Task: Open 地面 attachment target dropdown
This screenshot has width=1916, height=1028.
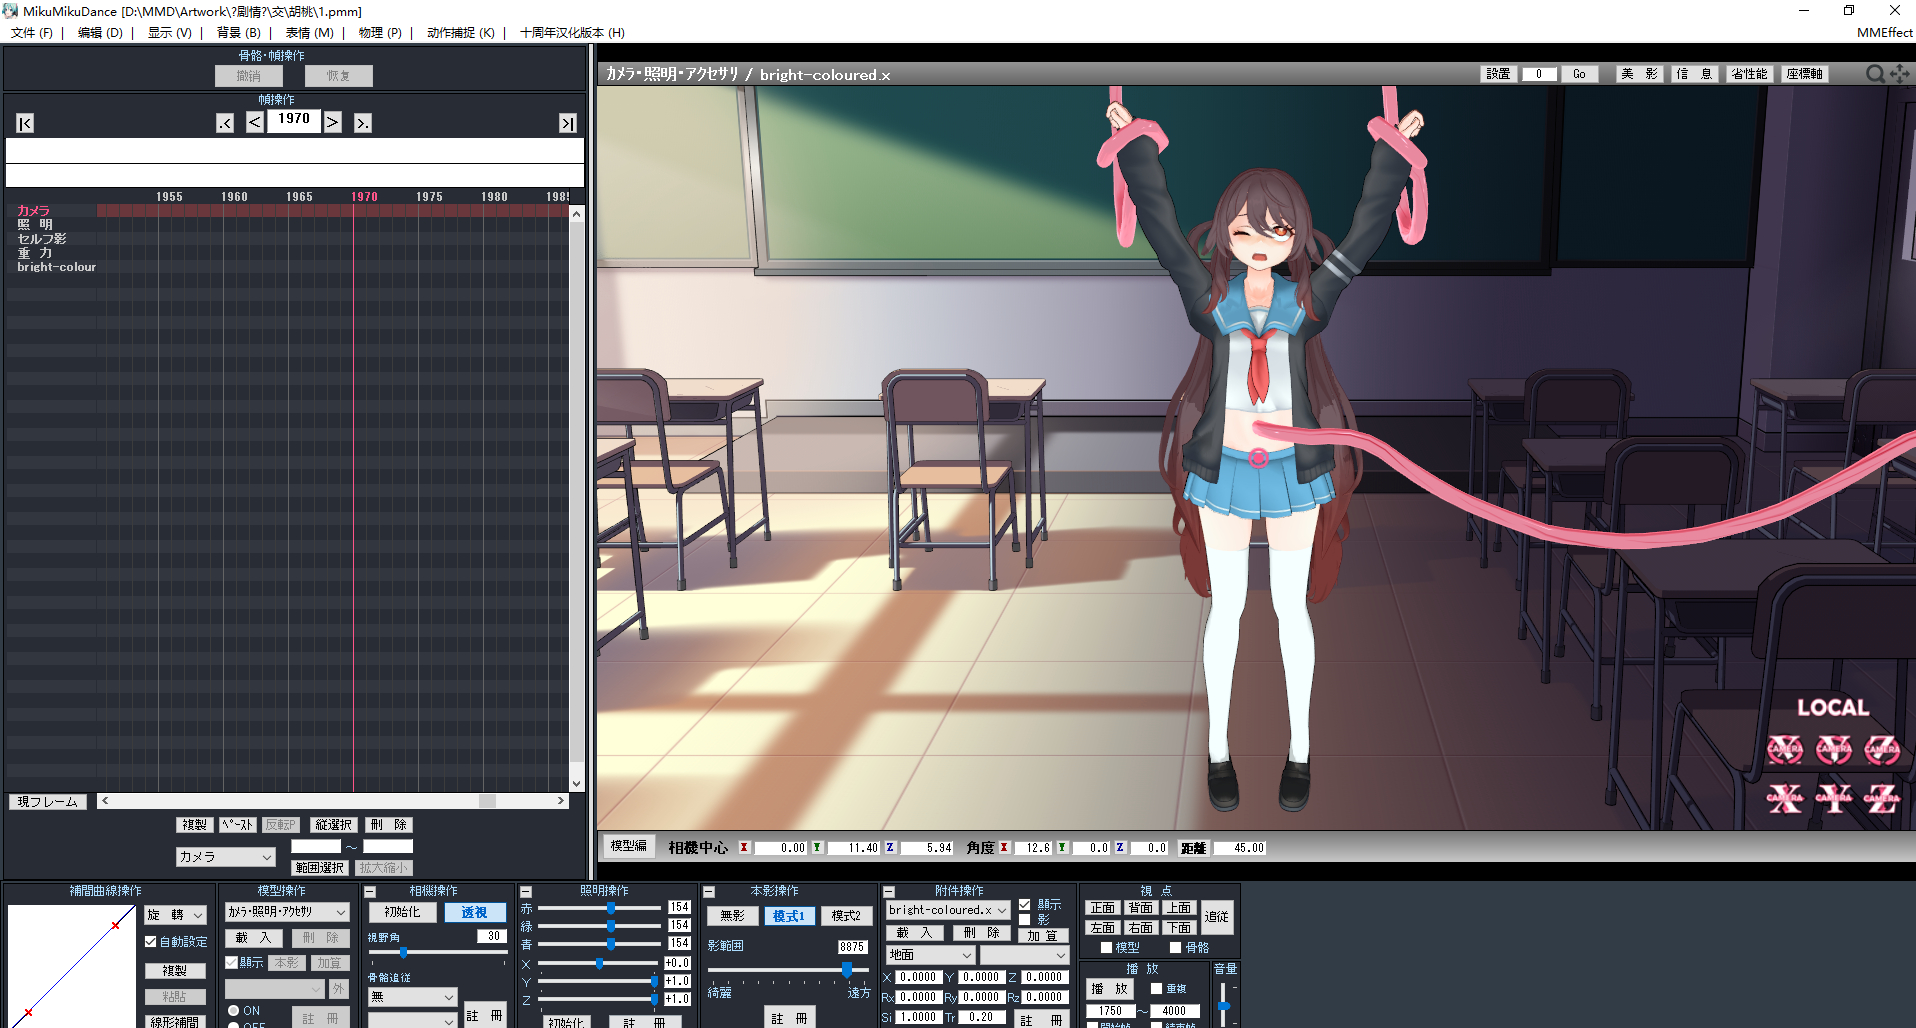Action: click(x=930, y=955)
